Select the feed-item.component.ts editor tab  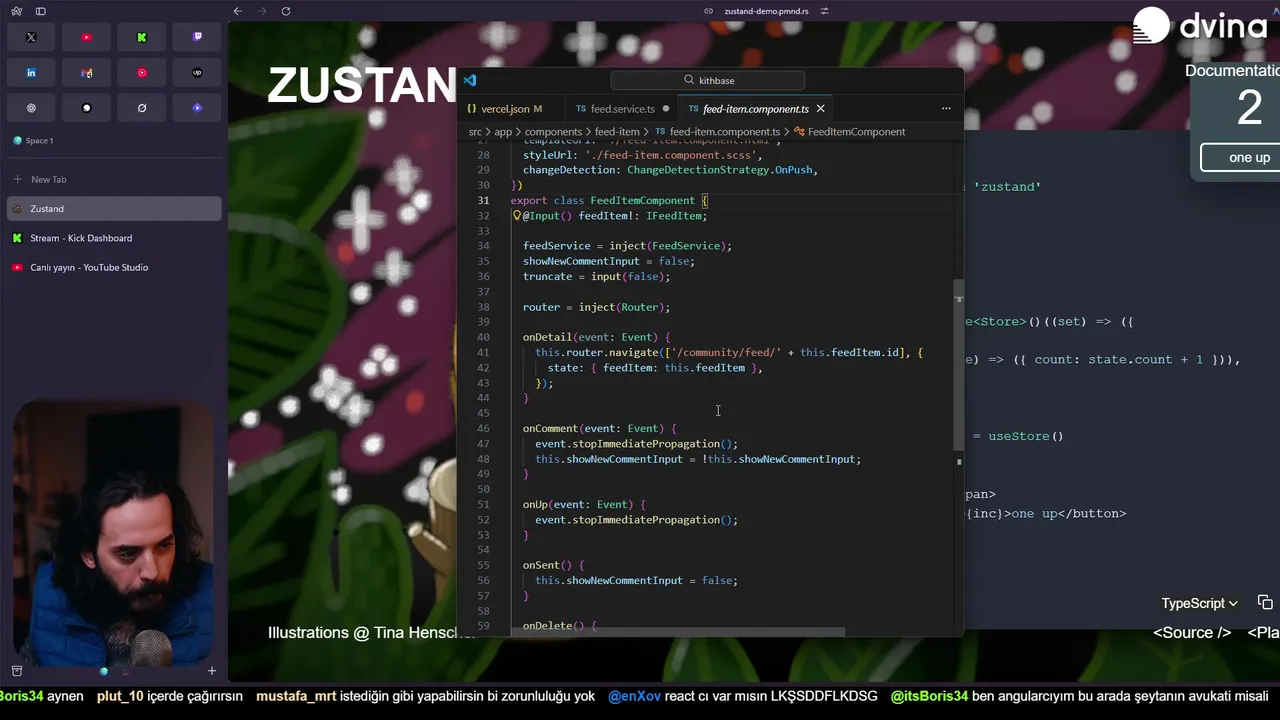(x=756, y=109)
